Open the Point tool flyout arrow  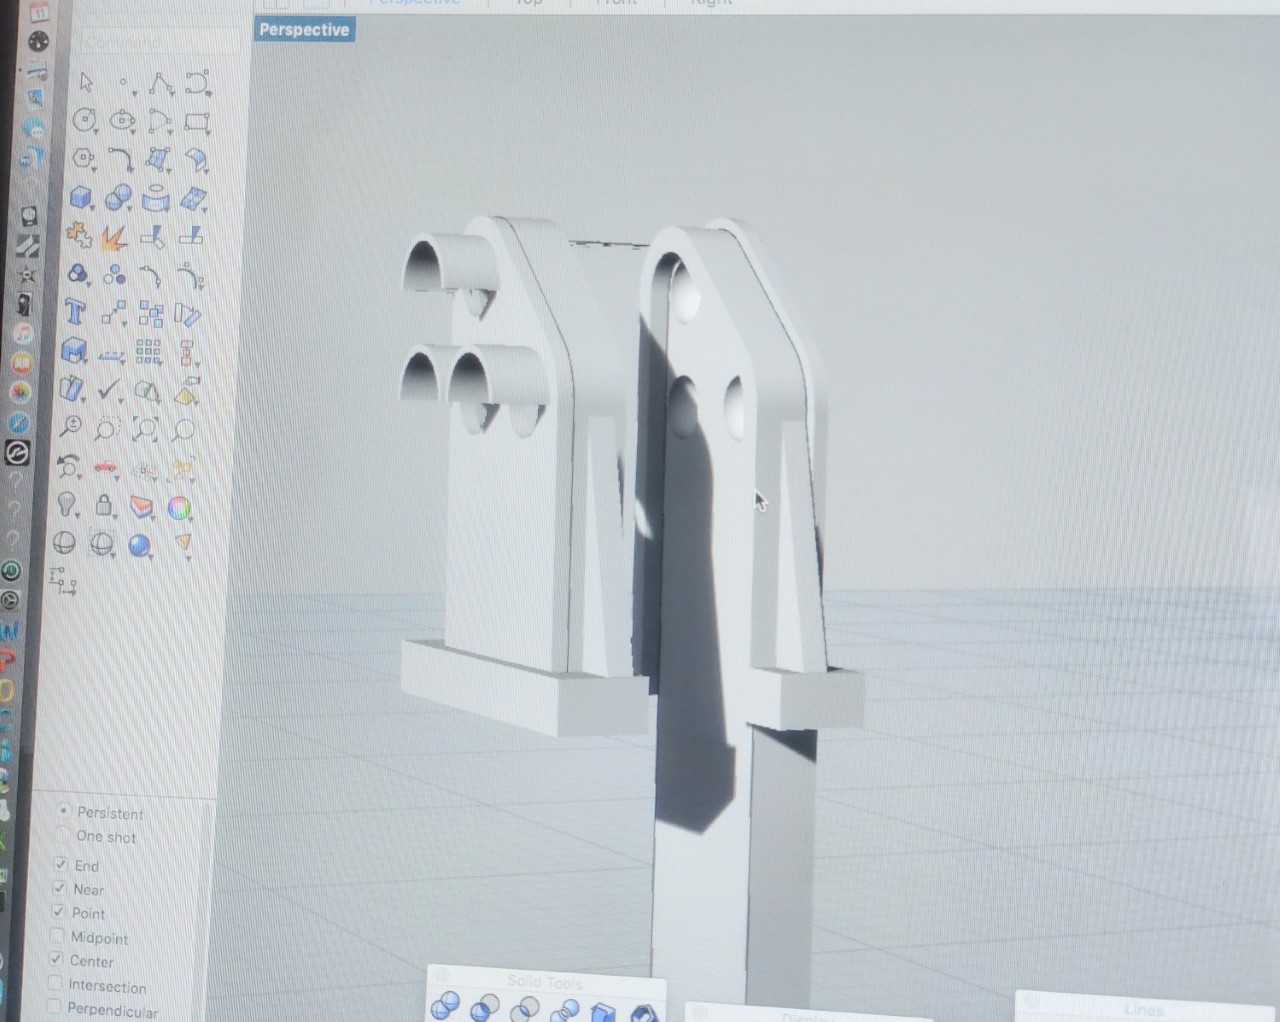click(x=133, y=94)
